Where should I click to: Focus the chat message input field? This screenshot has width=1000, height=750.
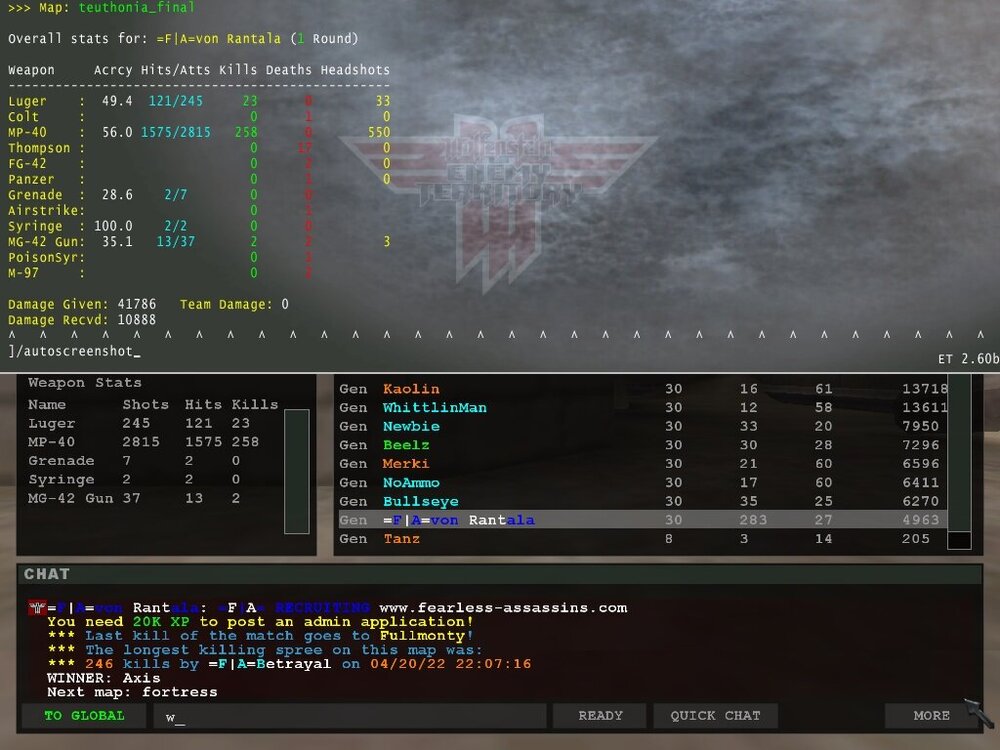point(349,716)
